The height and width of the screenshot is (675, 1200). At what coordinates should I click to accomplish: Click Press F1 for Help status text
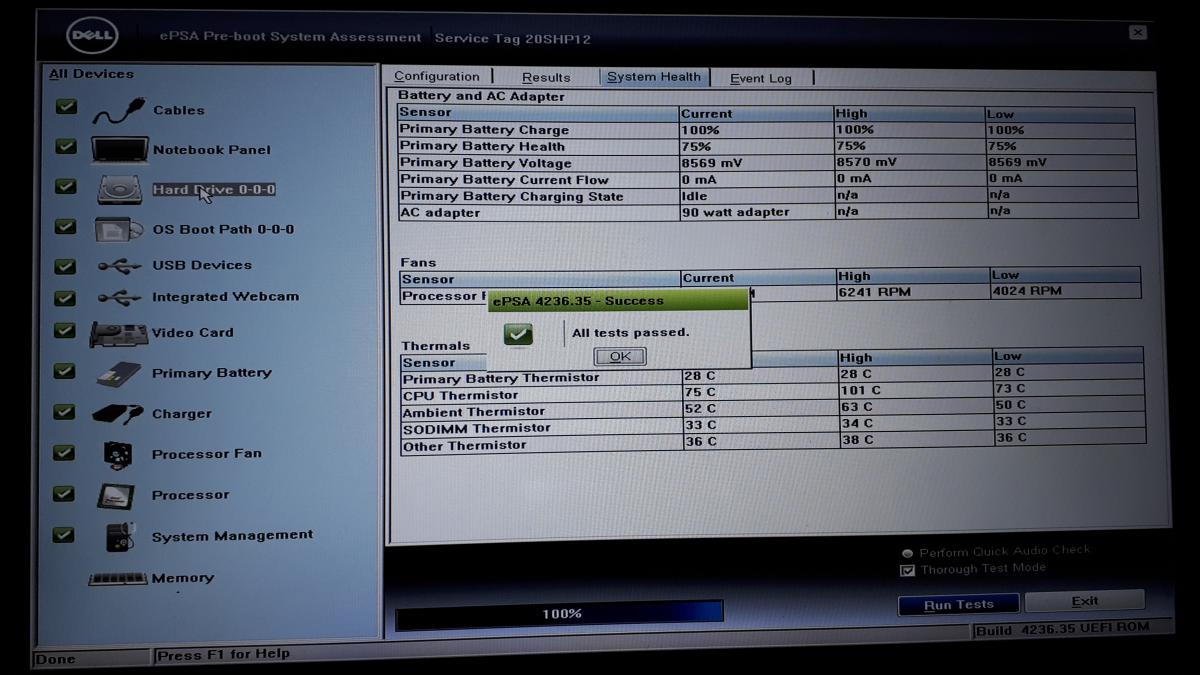[x=223, y=655]
